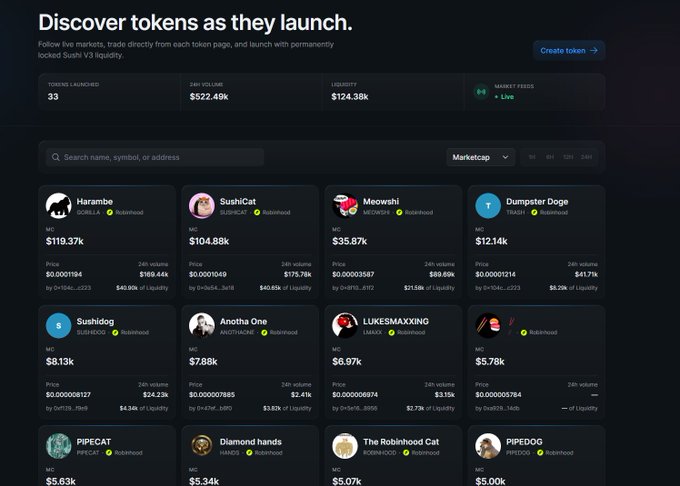
Task: Focus the search name, symbol, or address field
Action: point(155,157)
